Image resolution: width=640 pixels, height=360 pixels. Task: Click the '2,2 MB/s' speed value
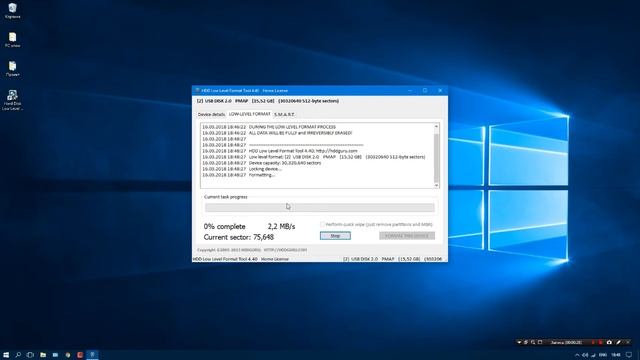(x=281, y=227)
